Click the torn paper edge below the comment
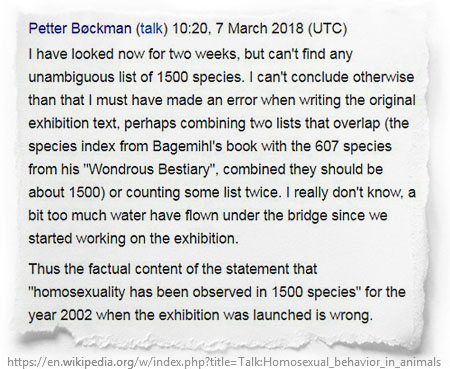The height and width of the screenshot is (369, 450). pyautogui.click(x=220, y=338)
